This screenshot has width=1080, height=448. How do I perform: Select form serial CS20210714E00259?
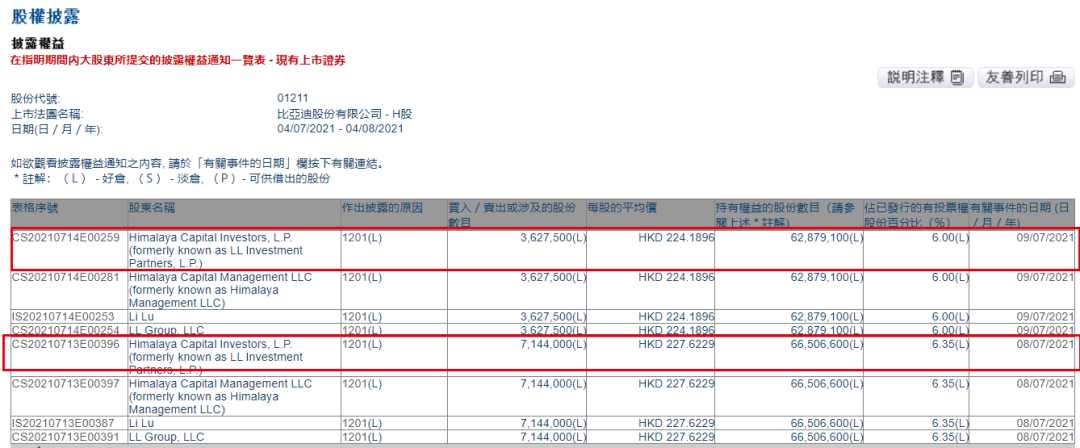66,237
